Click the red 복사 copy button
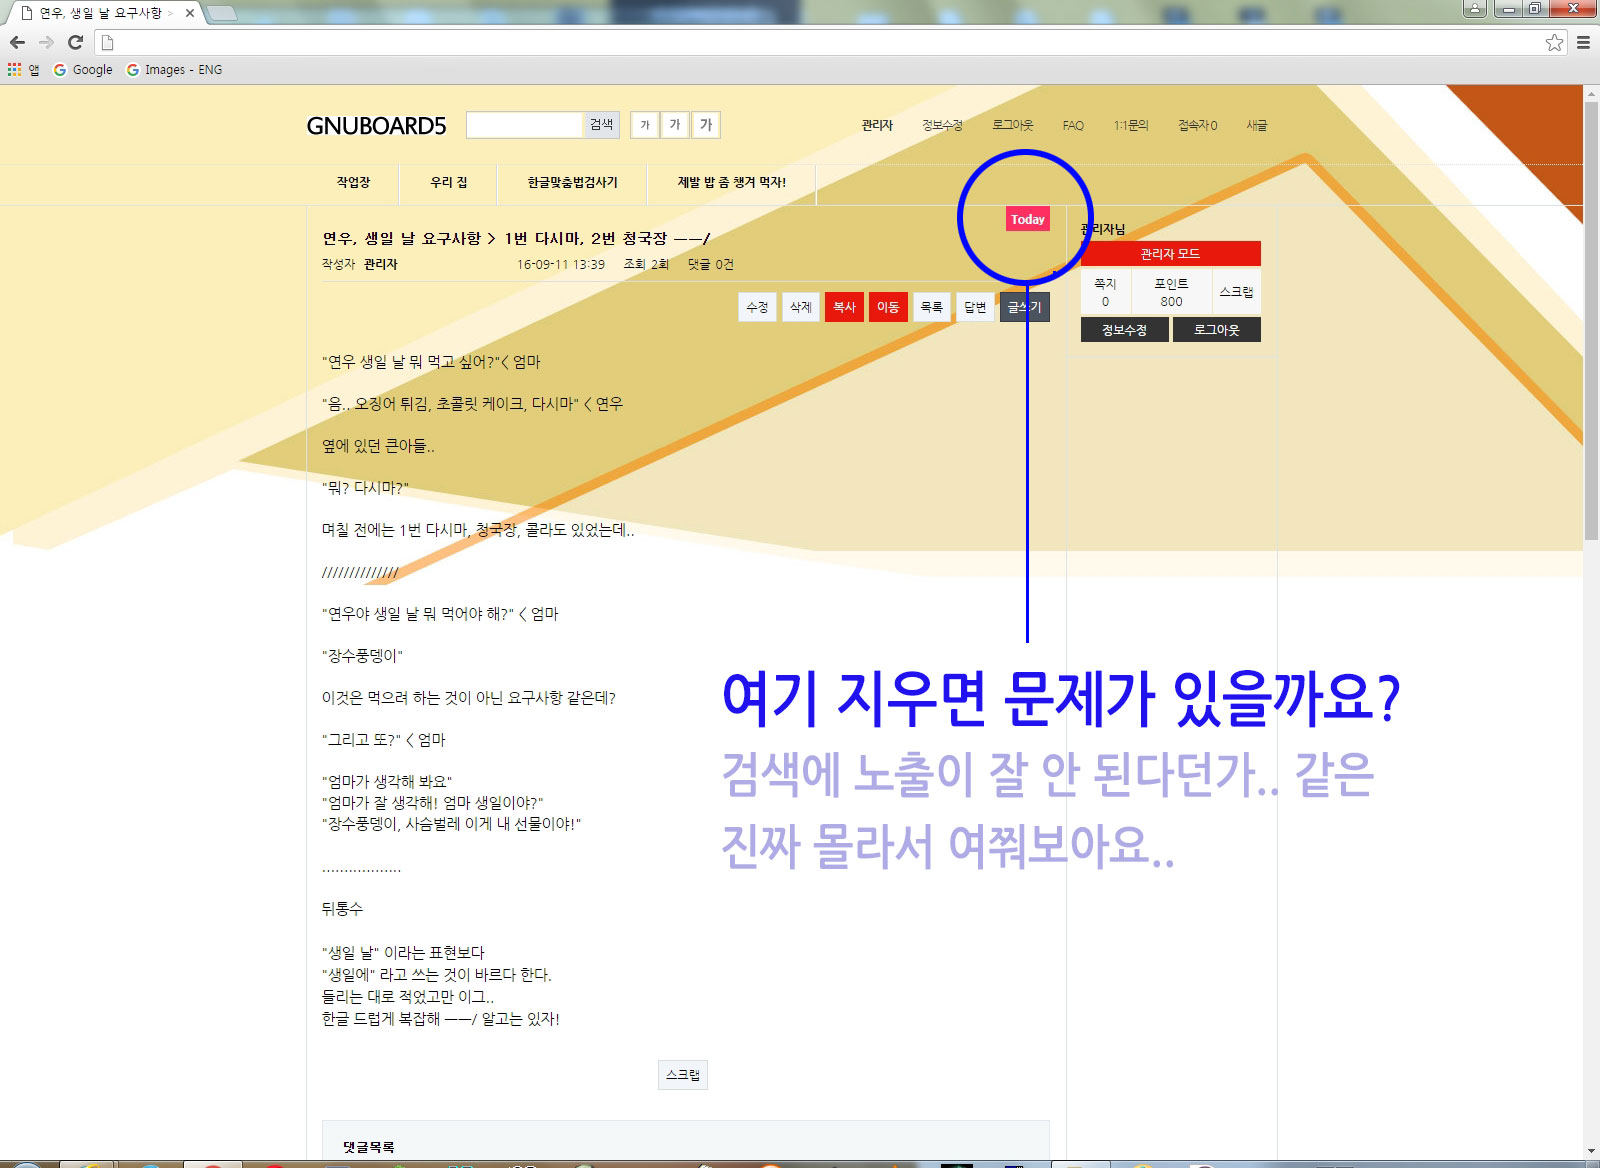The height and width of the screenshot is (1168, 1600). 844,307
